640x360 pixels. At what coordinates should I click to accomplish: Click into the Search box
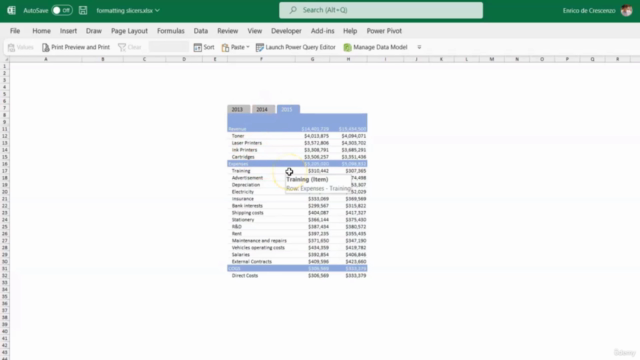pos(381,10)
